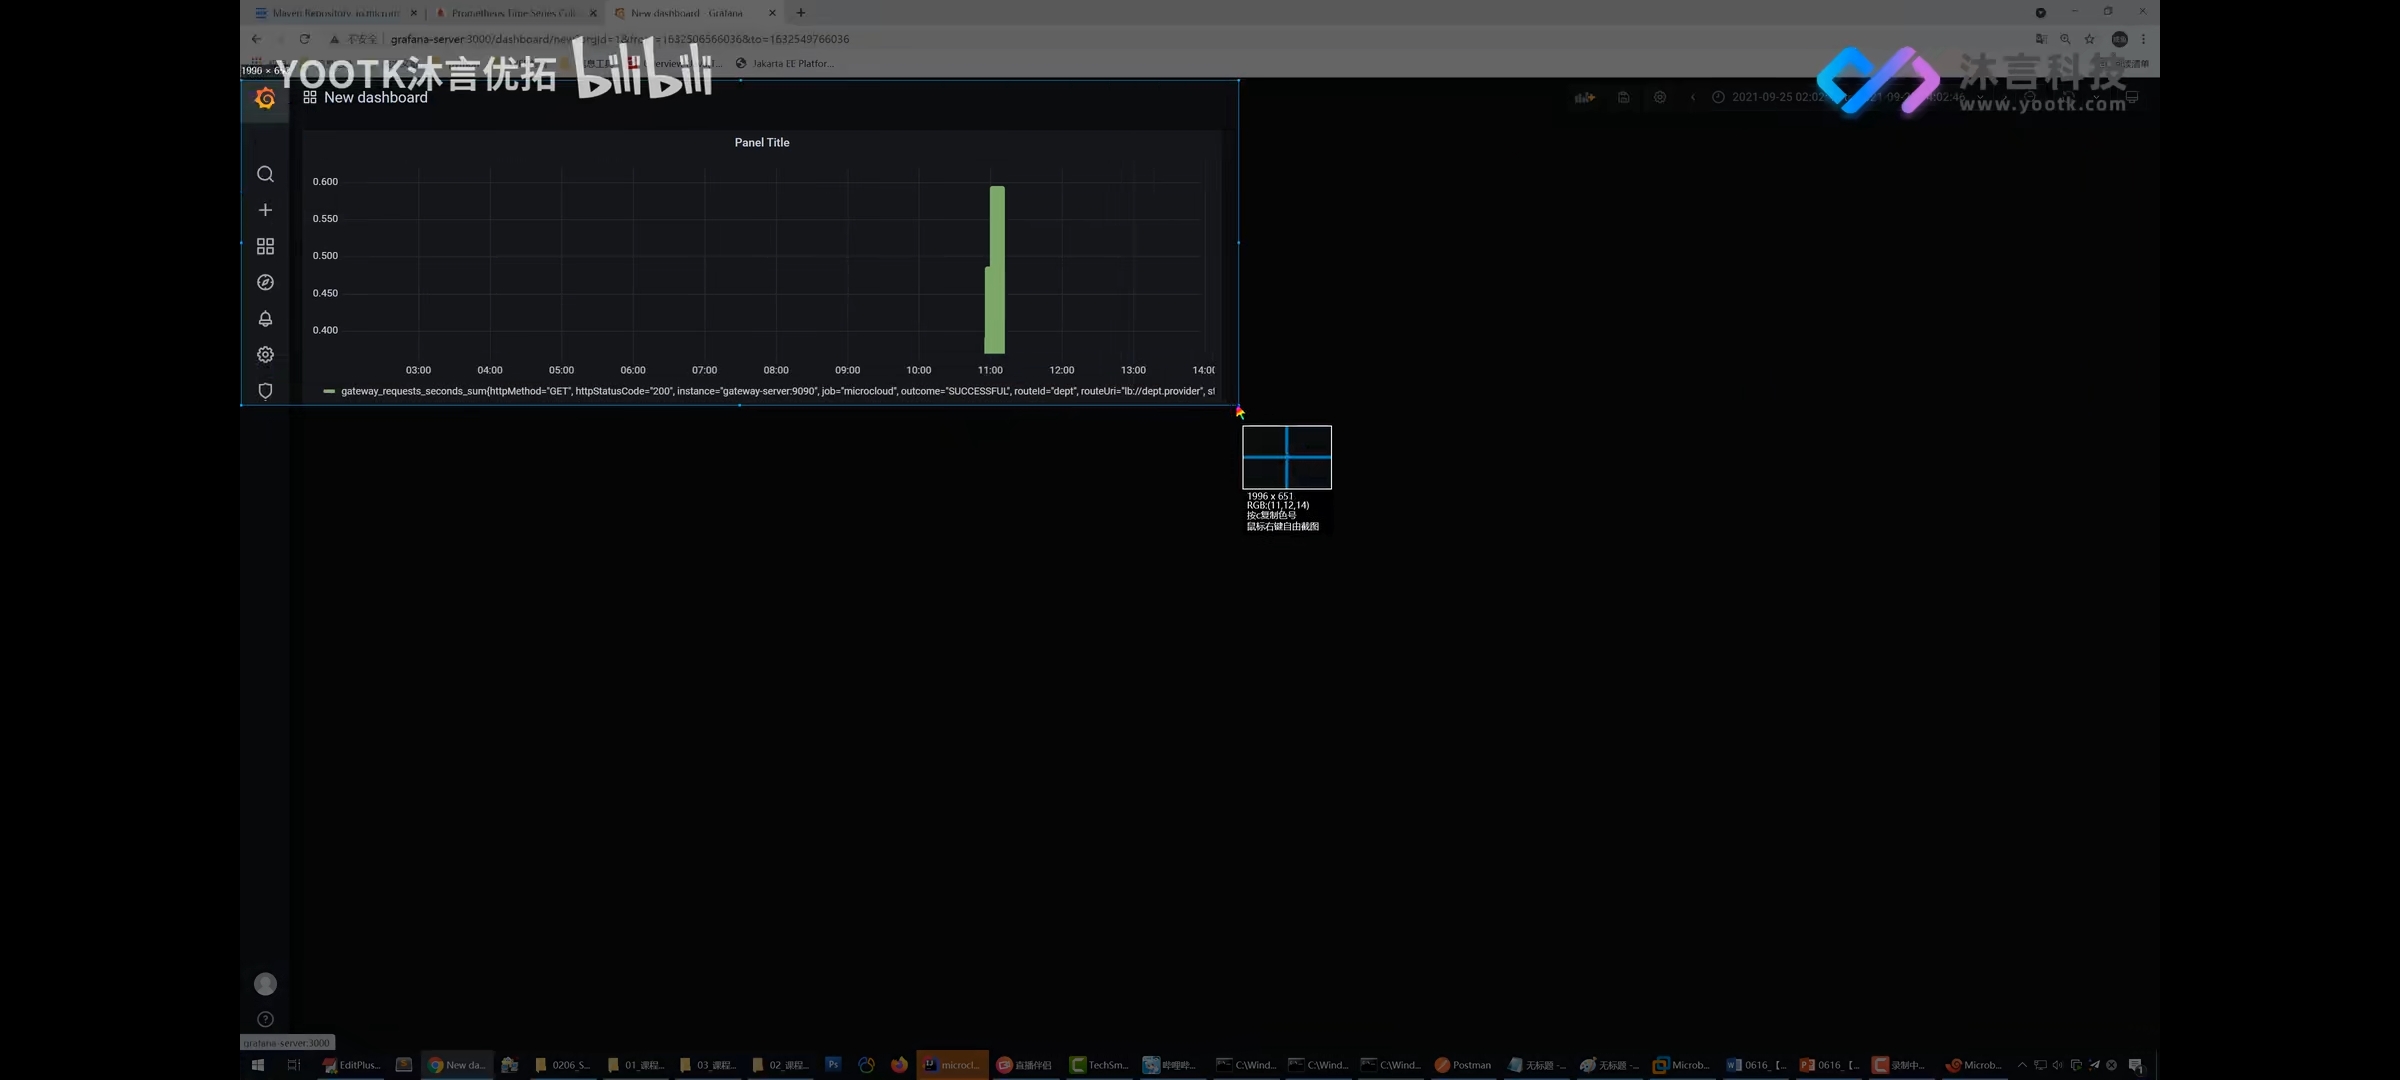
Task: Open user profile avatar in Grafana sidebar
Action: [265, 984]
